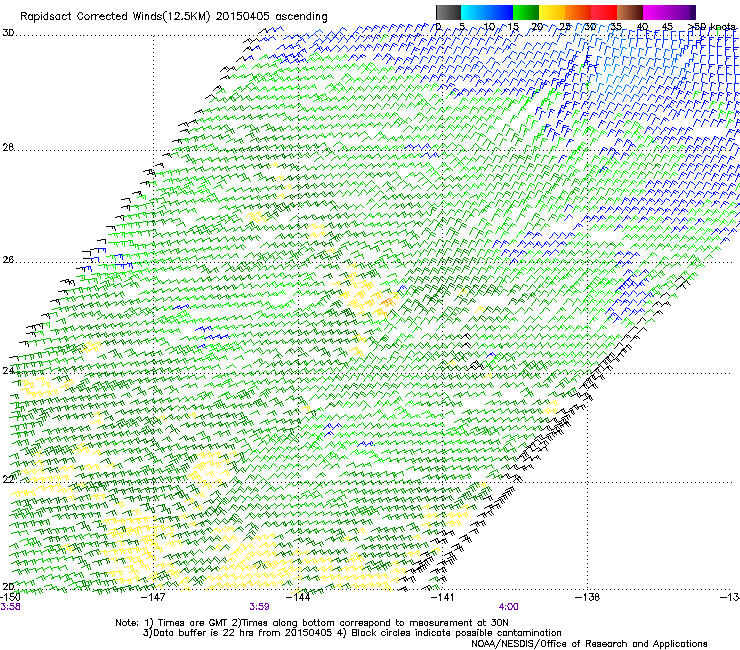Click the latitude label '20'
Image resolution: width=740 pixels, height=650 pixels.
pyautogui.click(x=8, y=586)
